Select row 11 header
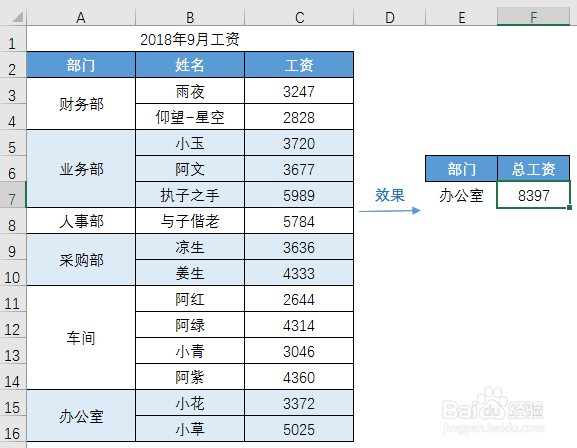This screenshot has height=448, width=577. (x=13, y=299)
